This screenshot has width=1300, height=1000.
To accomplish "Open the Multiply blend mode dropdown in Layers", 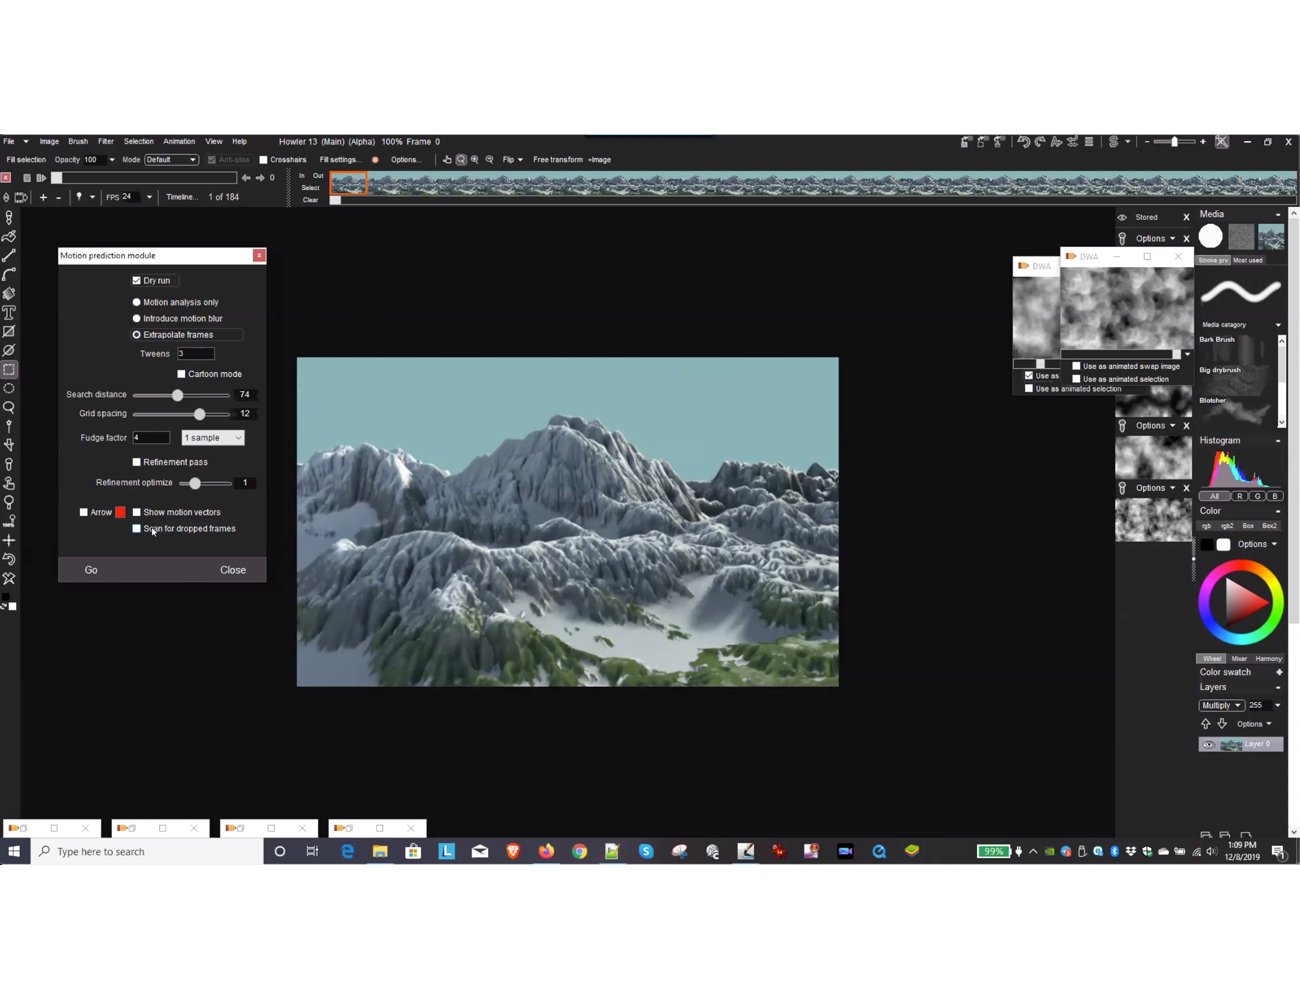I will 1220,705.
